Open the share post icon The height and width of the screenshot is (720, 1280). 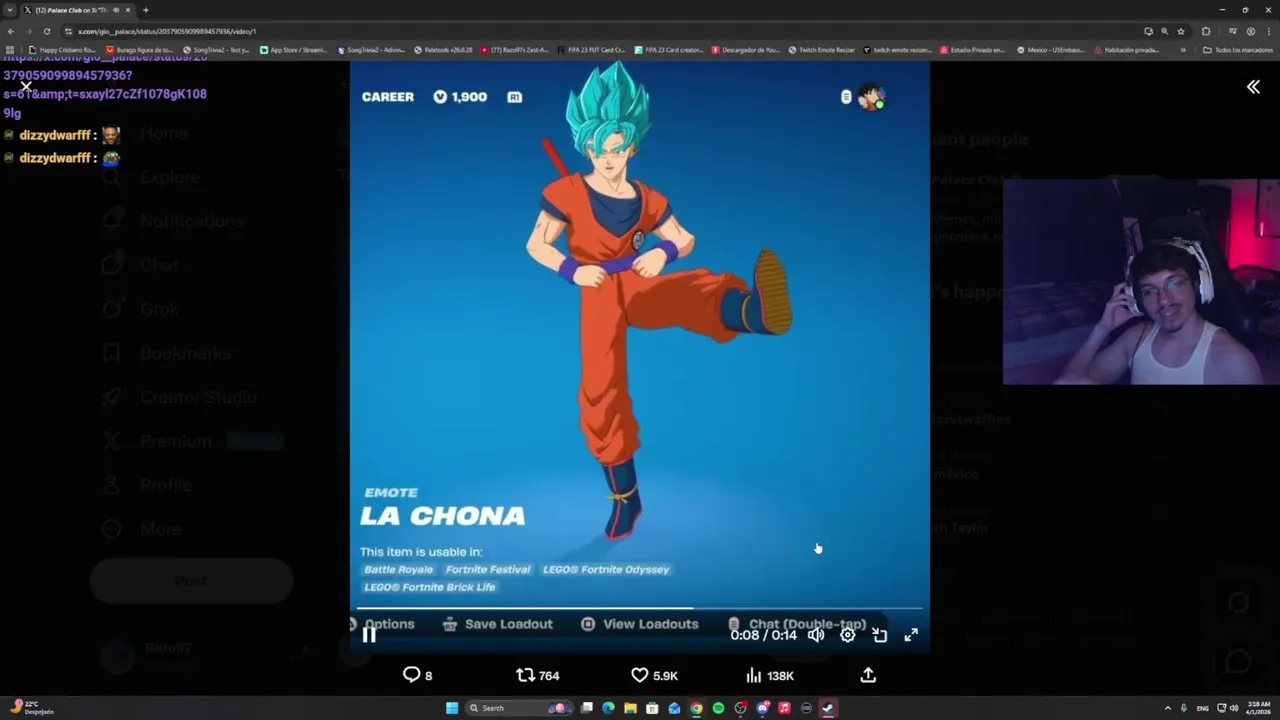[868, 675]
